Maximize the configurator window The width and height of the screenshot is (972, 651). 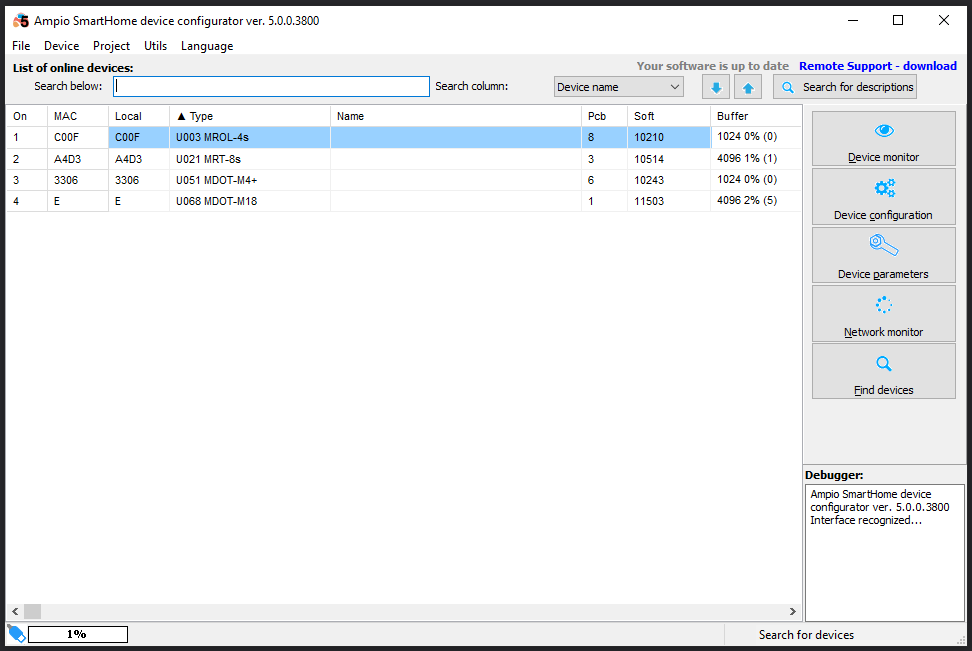pyautogui.click(x=898, y=20)
